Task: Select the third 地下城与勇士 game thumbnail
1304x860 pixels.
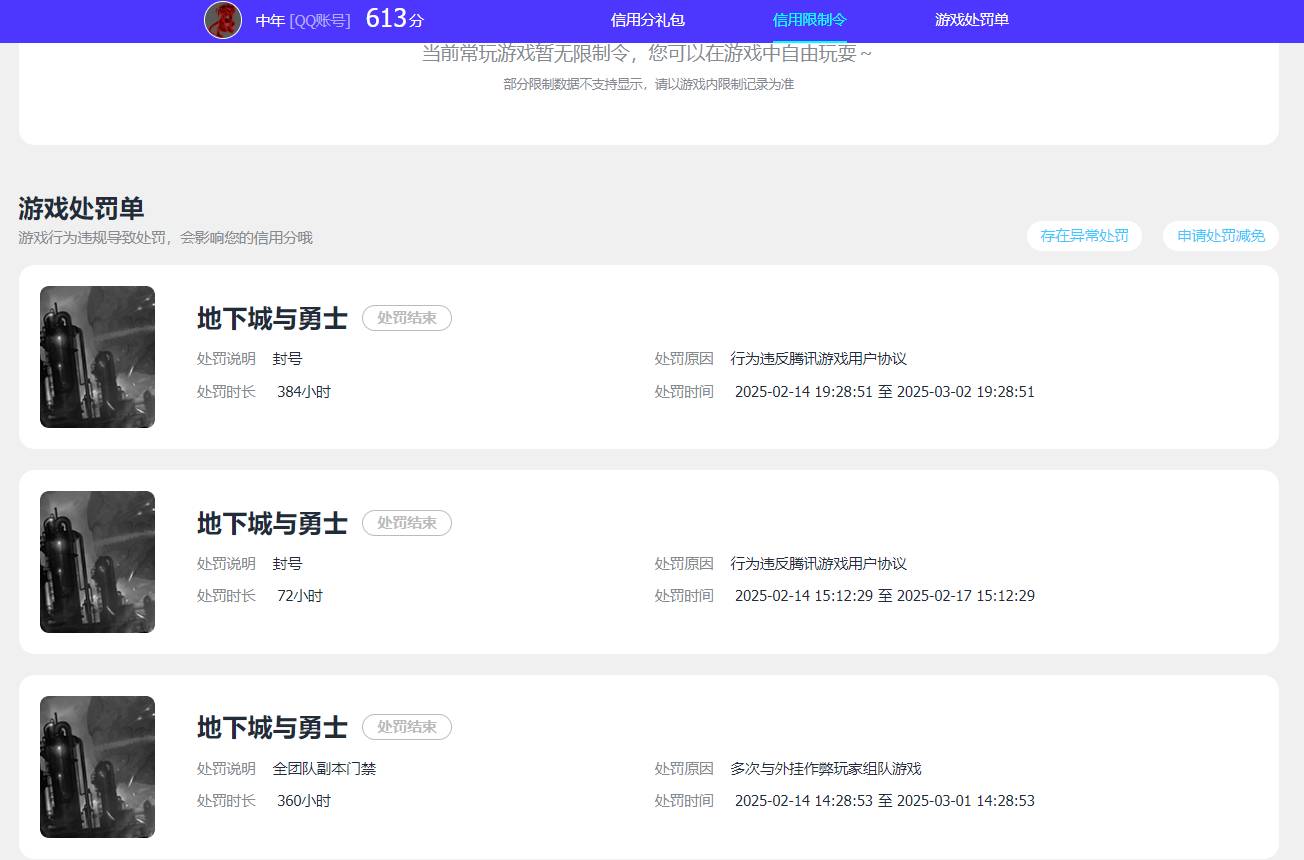Action: pyautogui.click(x=97, y=766)
